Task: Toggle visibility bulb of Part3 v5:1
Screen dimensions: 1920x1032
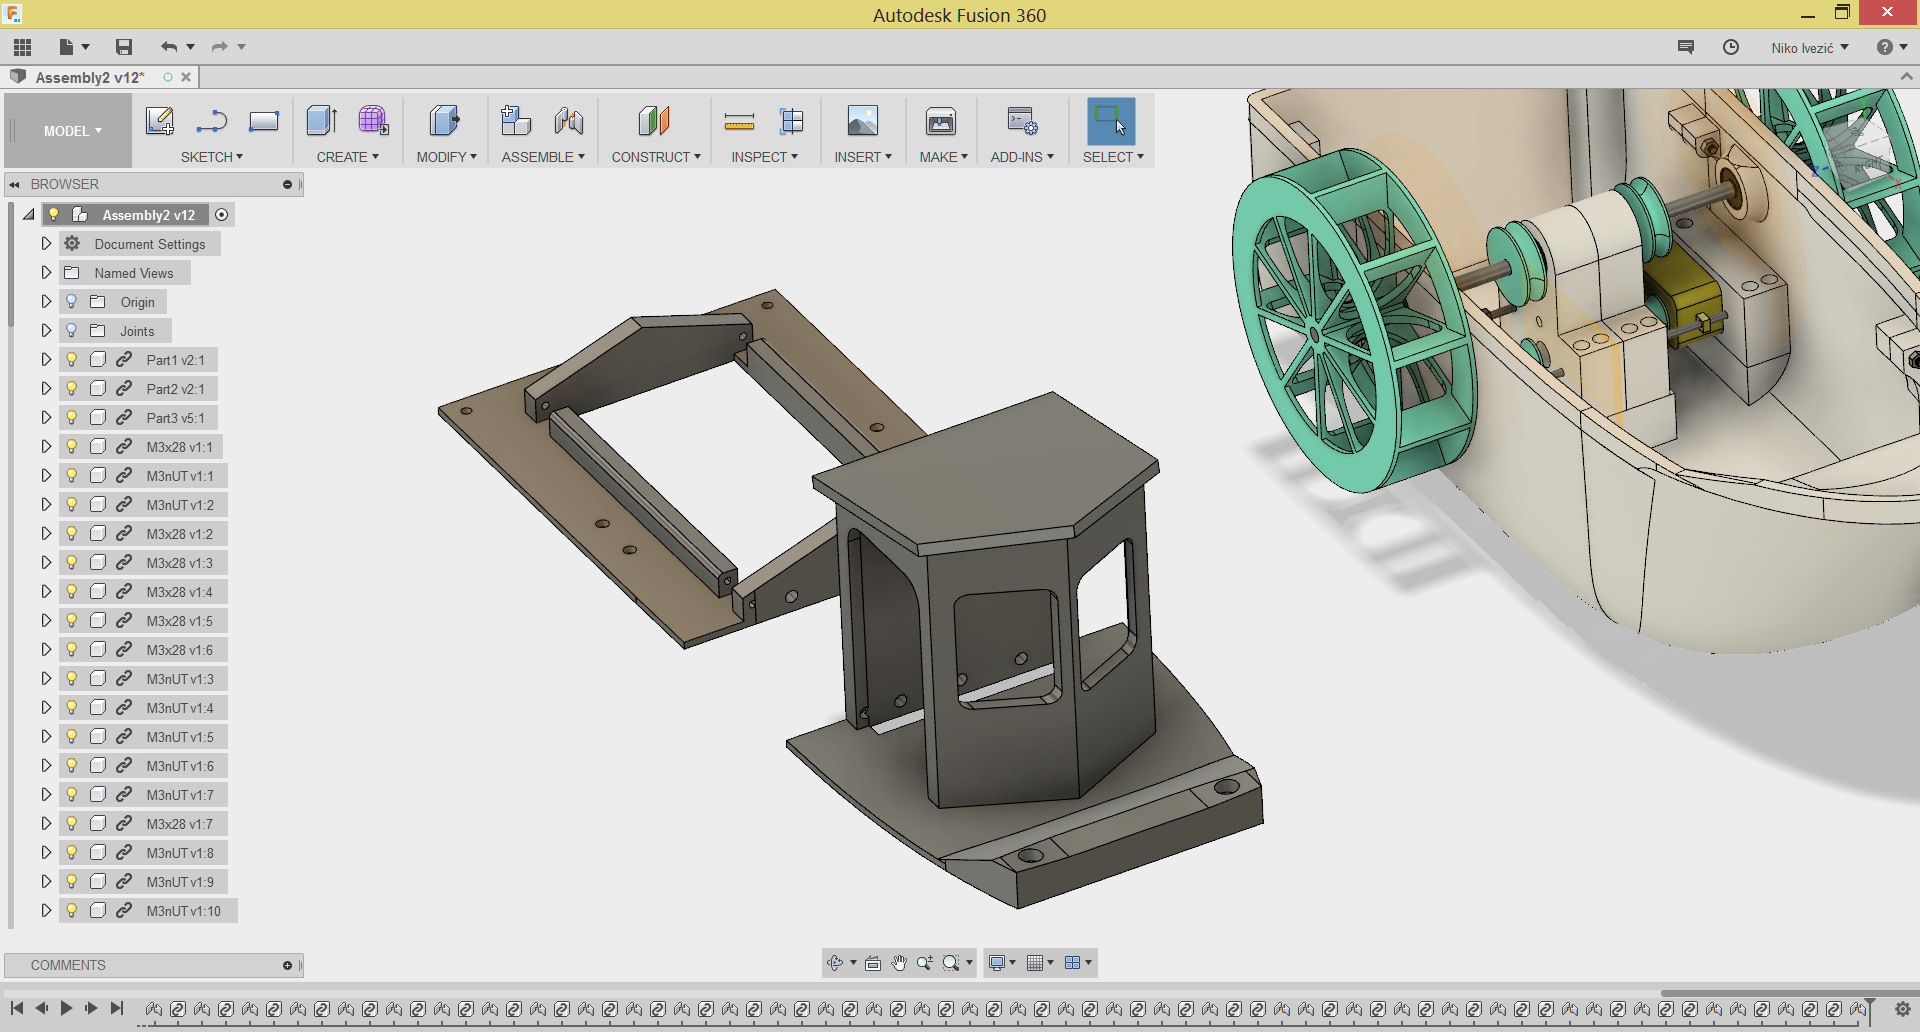Action: [72, 417]
